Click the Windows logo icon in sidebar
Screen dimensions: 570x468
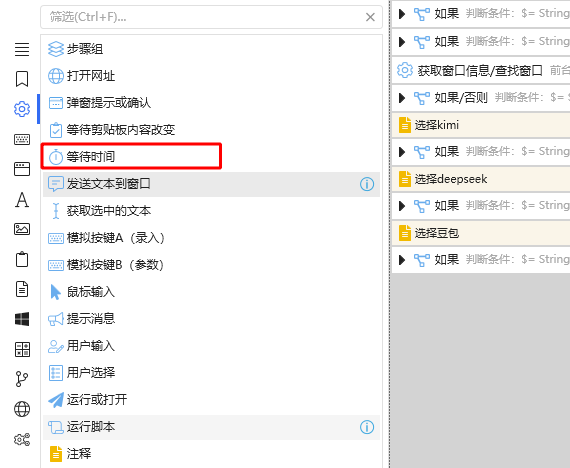(x=22, y=319)
